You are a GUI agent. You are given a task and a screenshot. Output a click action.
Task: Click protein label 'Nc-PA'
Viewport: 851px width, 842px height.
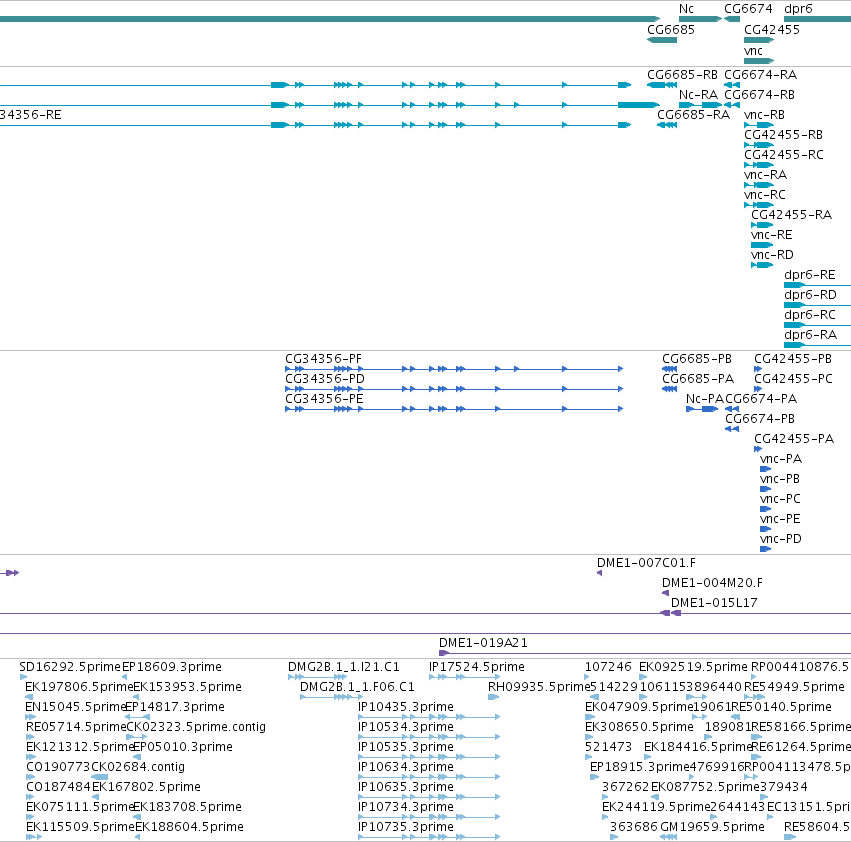[x=705, y=399]
